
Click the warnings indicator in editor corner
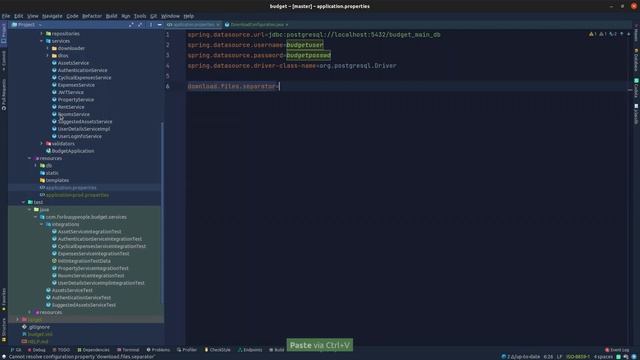point(593,34)
